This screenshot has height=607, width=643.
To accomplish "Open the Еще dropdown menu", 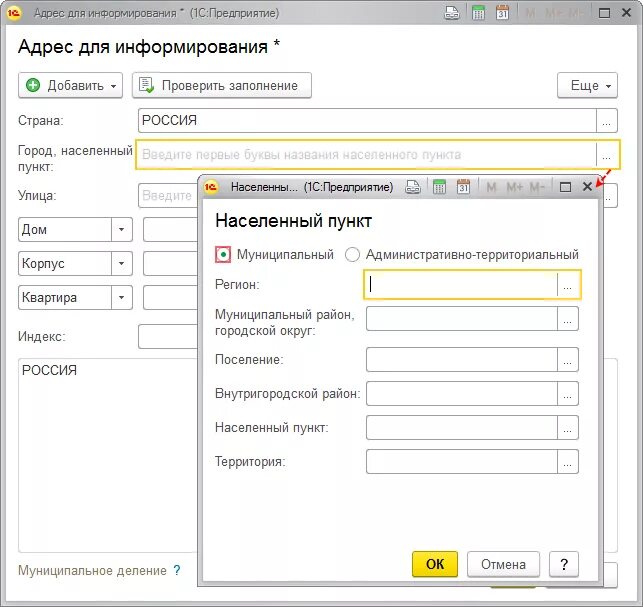I will coord(587,85).
